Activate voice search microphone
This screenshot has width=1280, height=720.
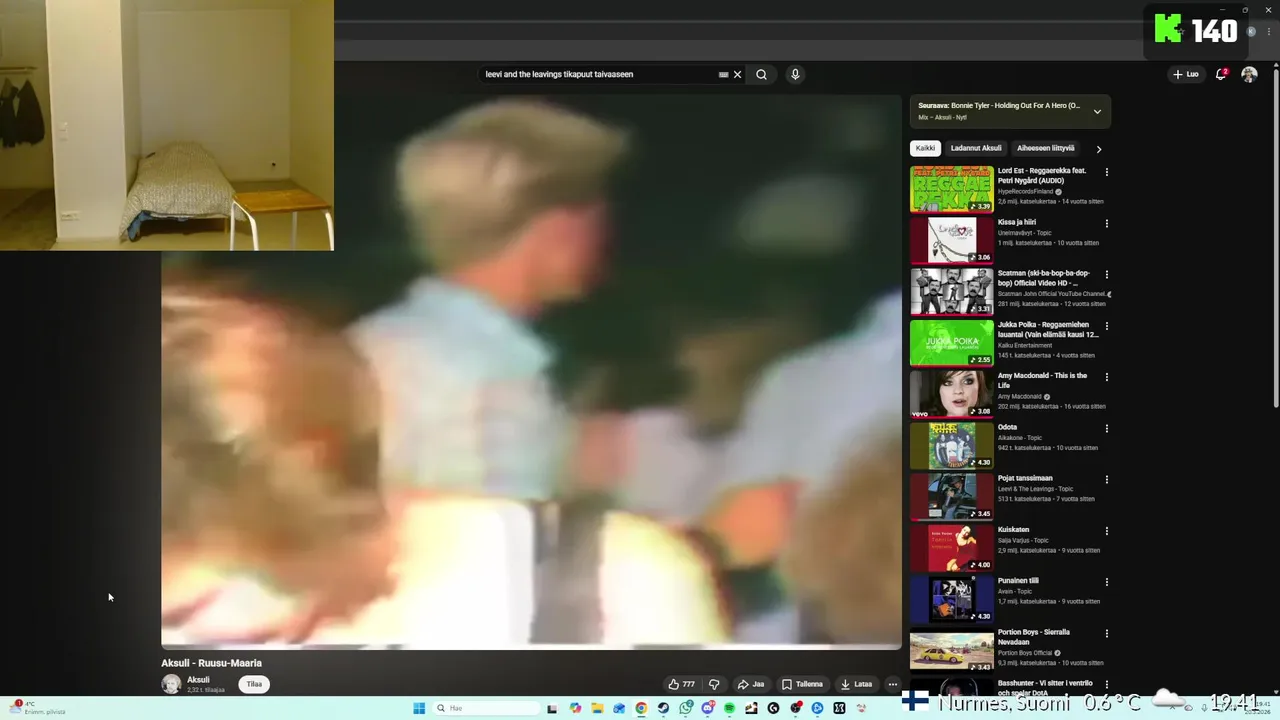(x=795, y=74)
